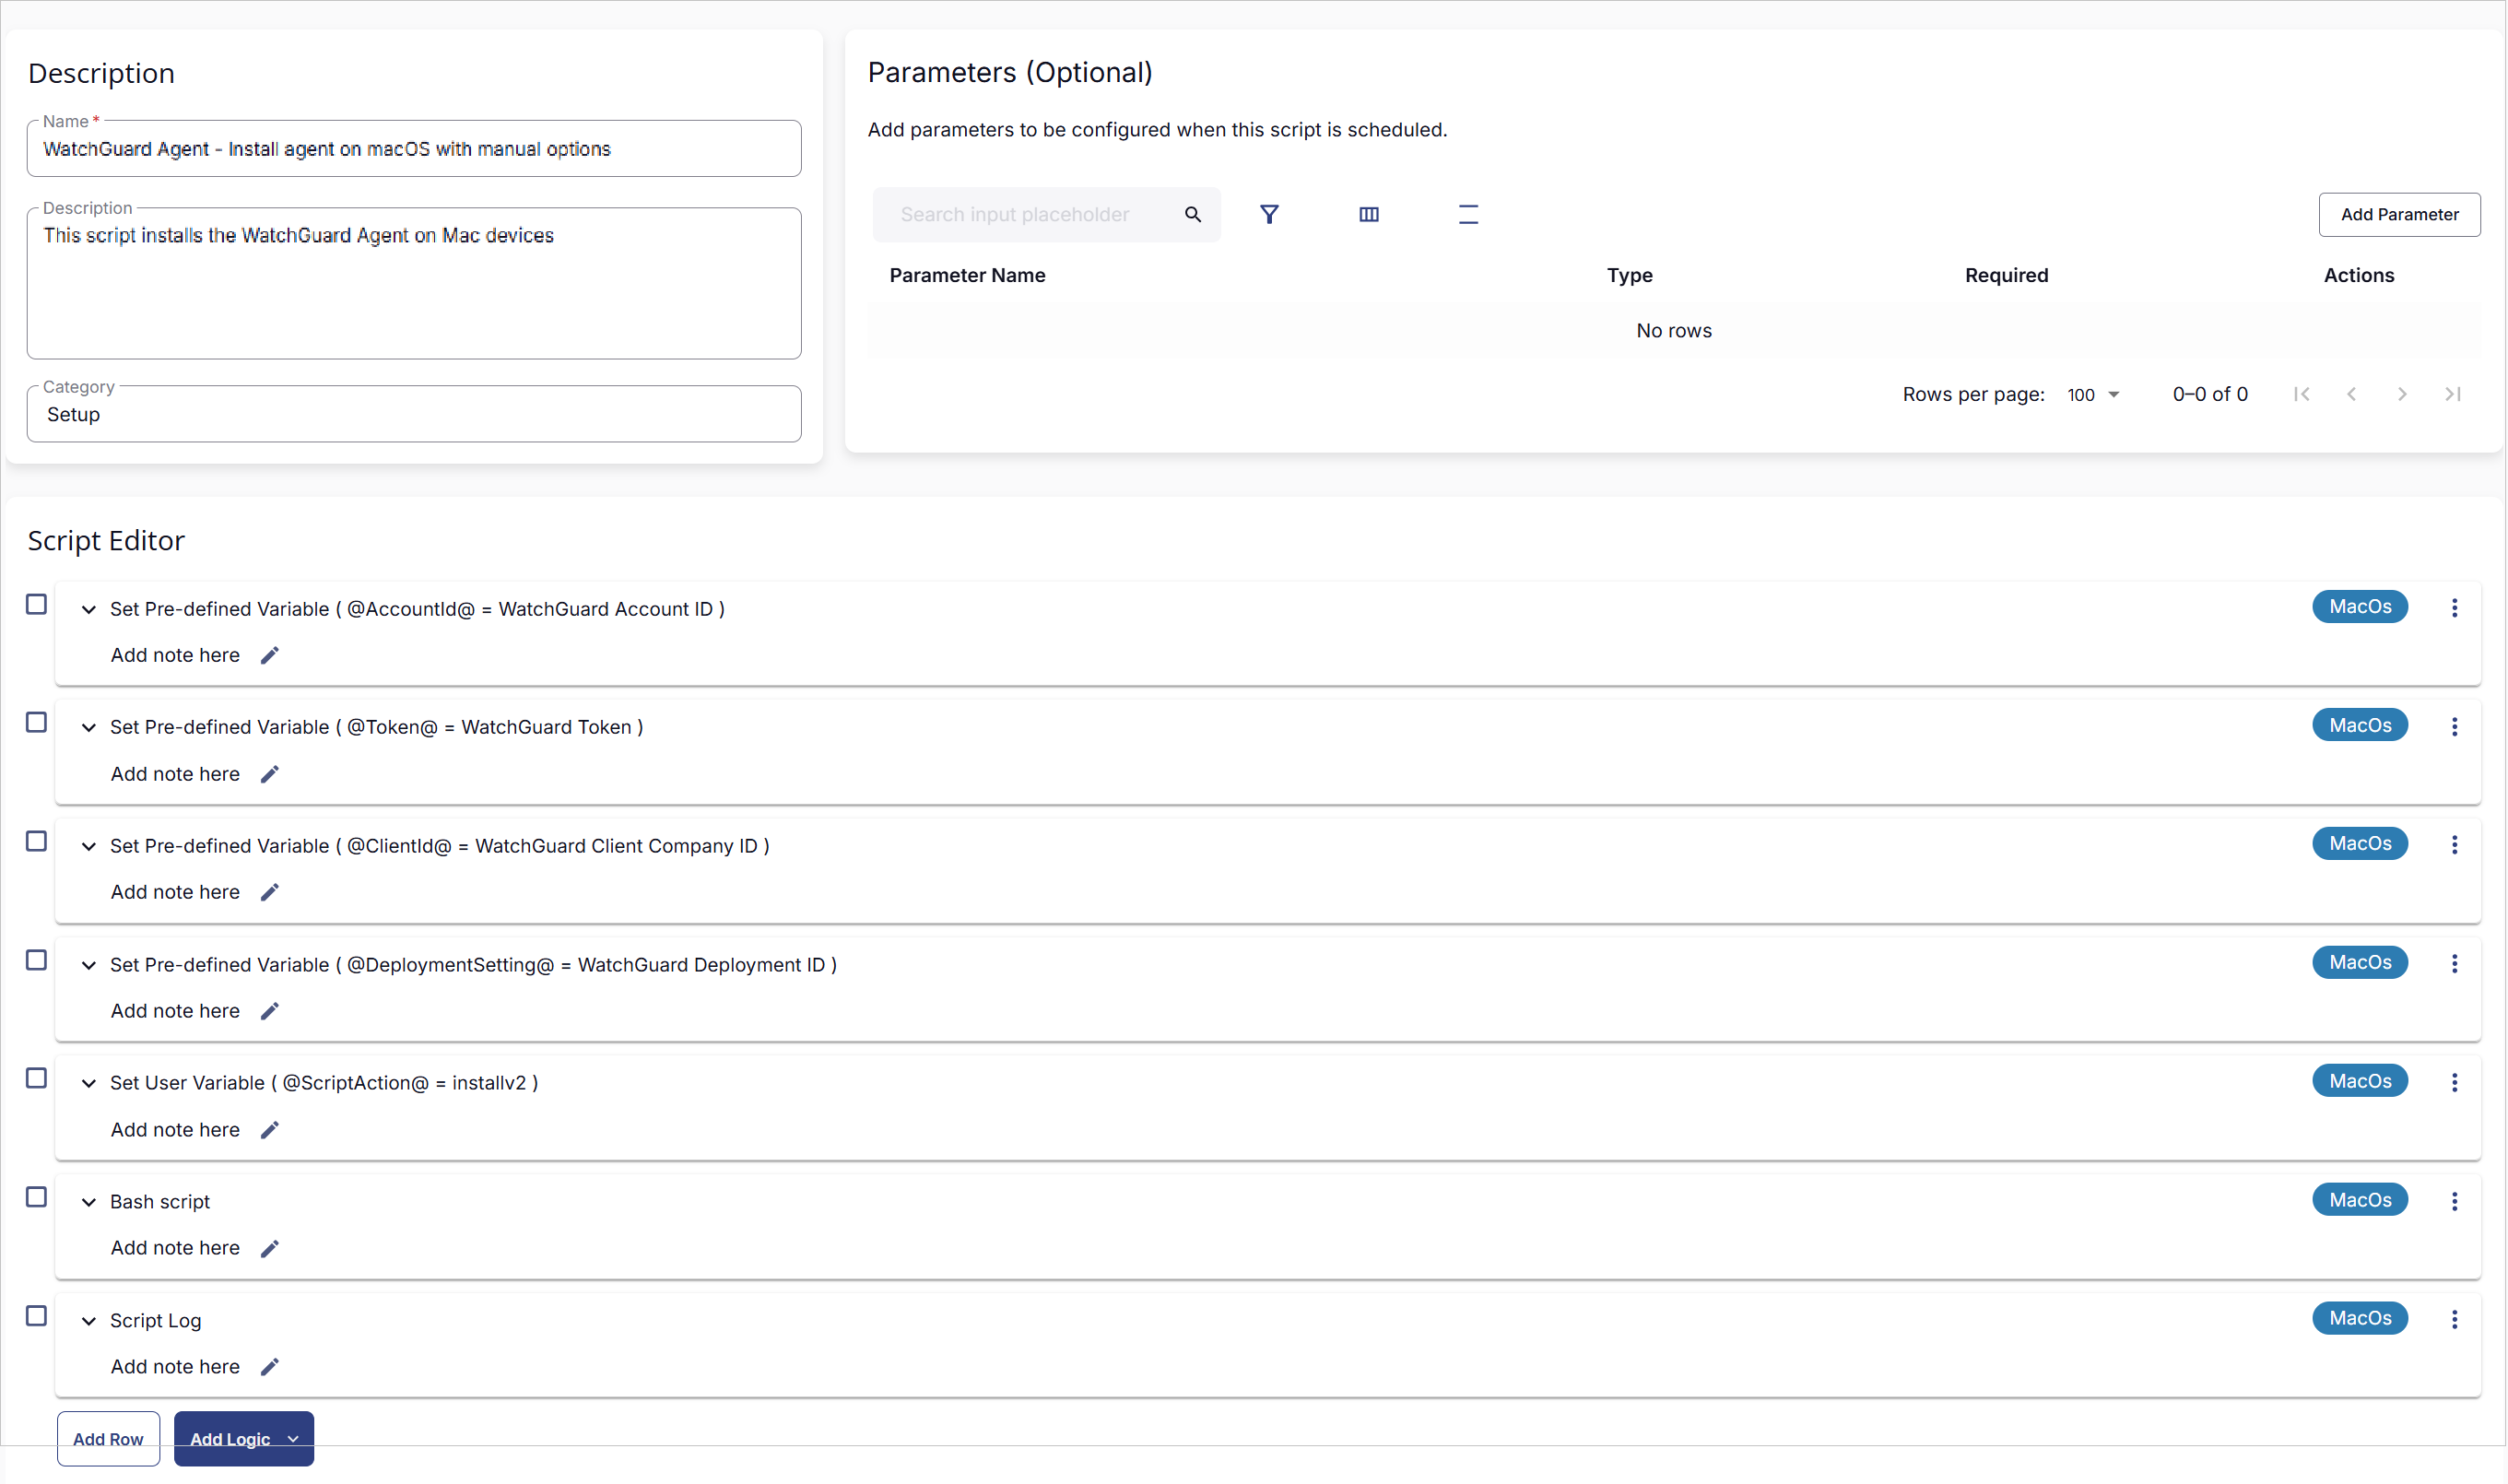Viewport: 2508px width, 1484px height.
Task: Check the Set User Variable row checkbox
Action: point(36,1078)
